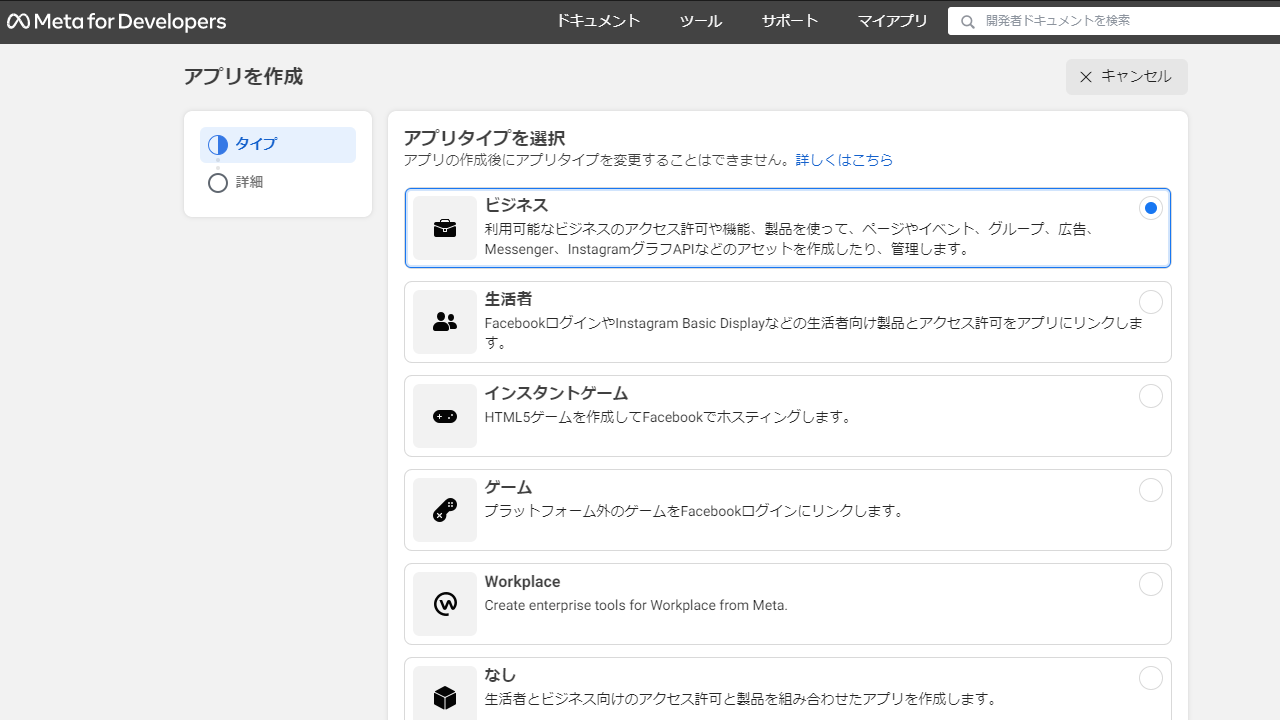Open the 詳しくはこちら link
The height and width of the screenshot is (720, 1280).
(x=844, y=160)
